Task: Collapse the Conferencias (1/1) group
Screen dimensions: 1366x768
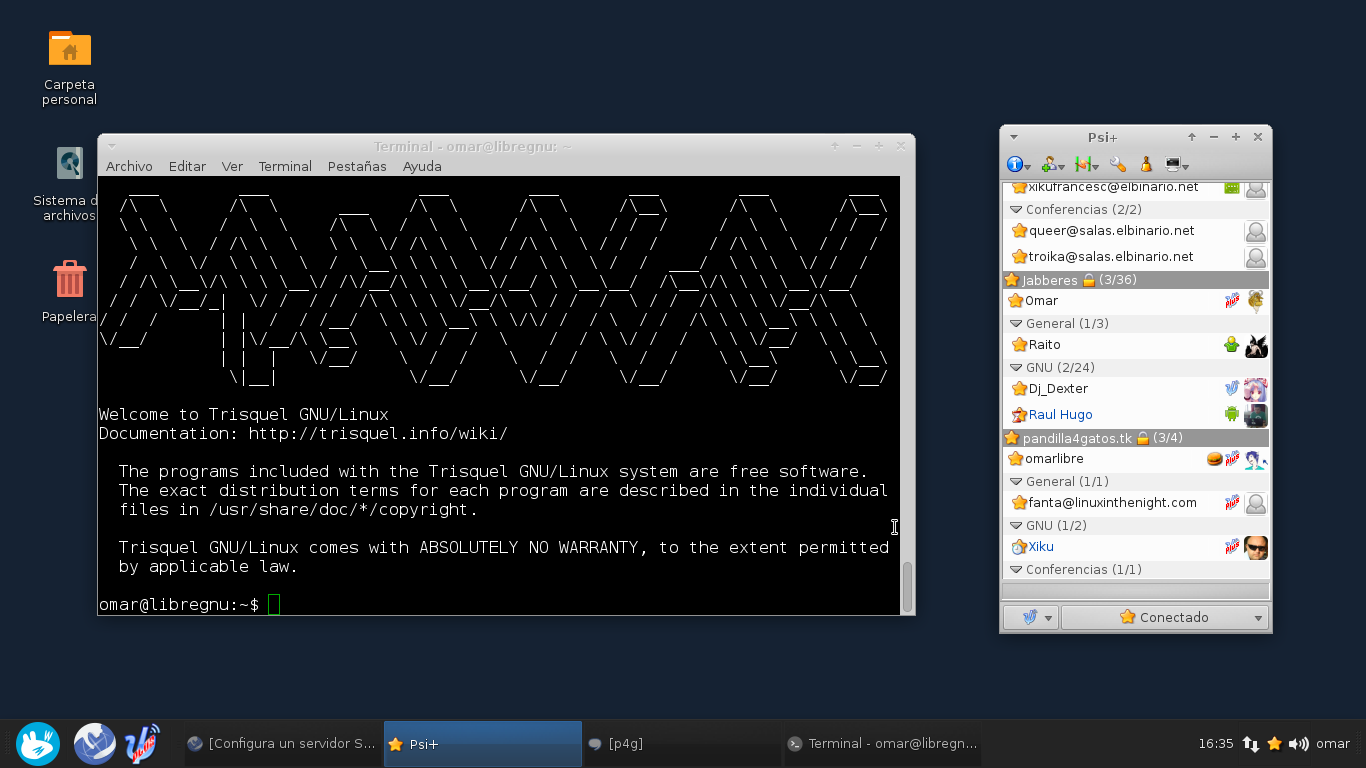Action: click(1016, 570)
